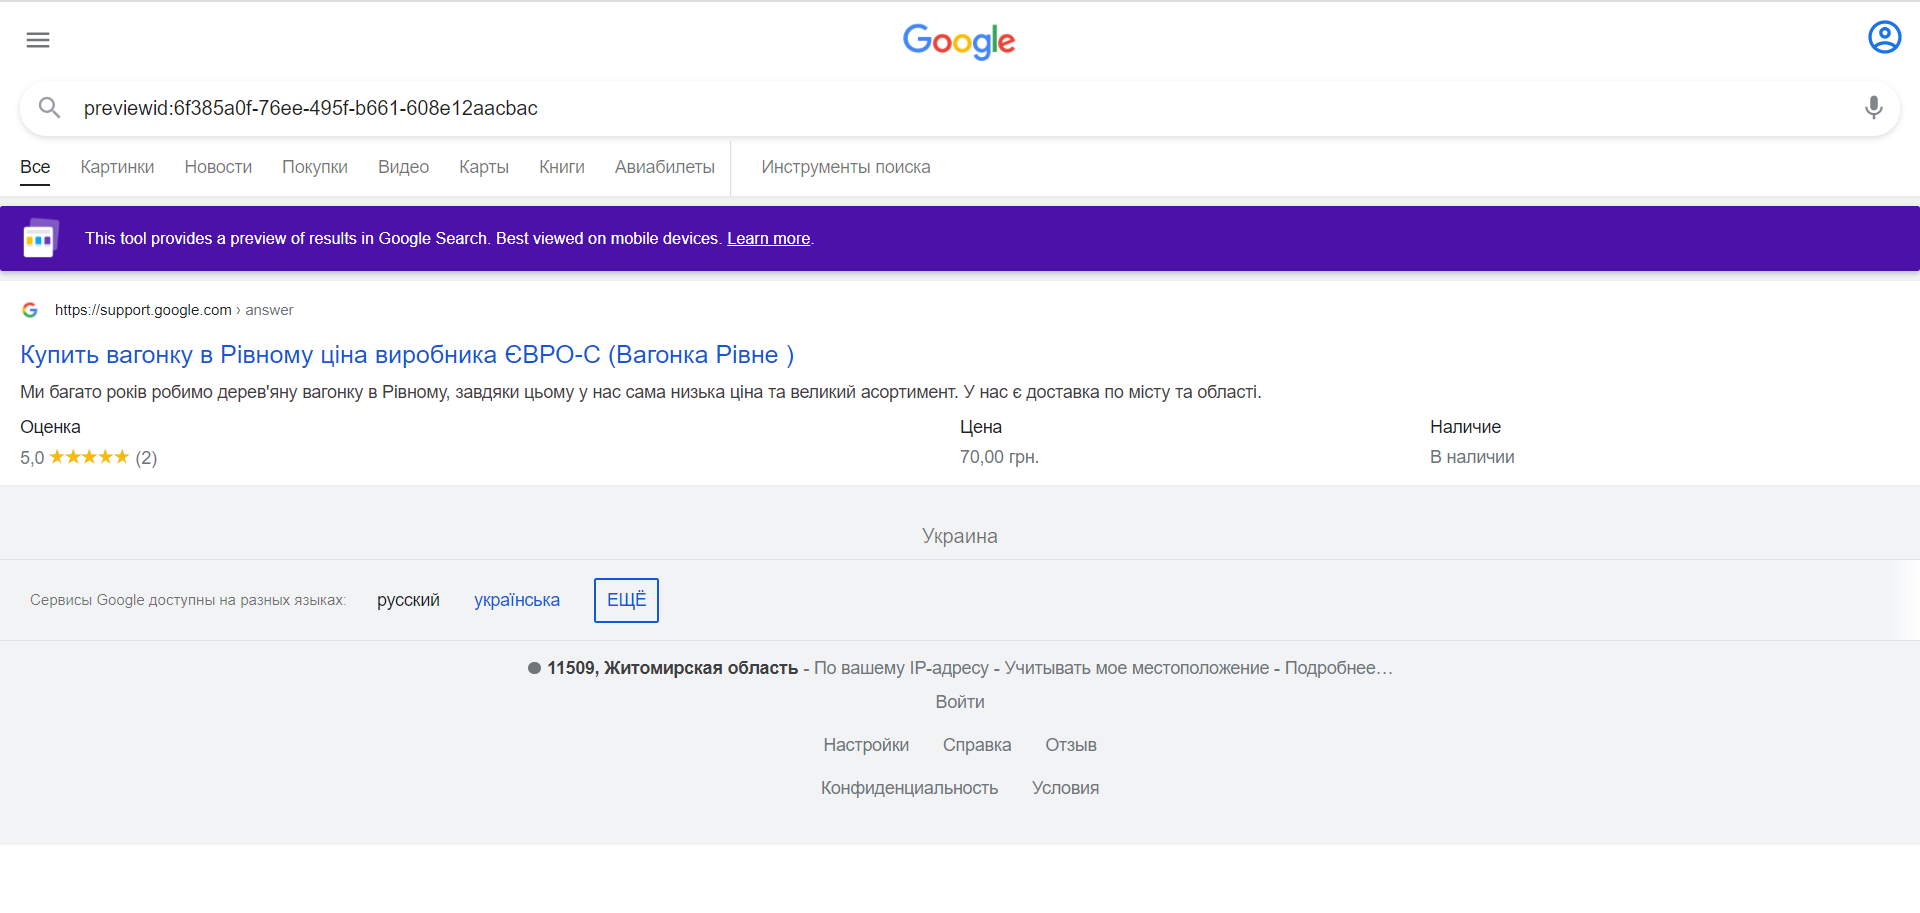Screen dimensions: 1920x913
Task: Open Условия footer link
Action: (1065, 788)
